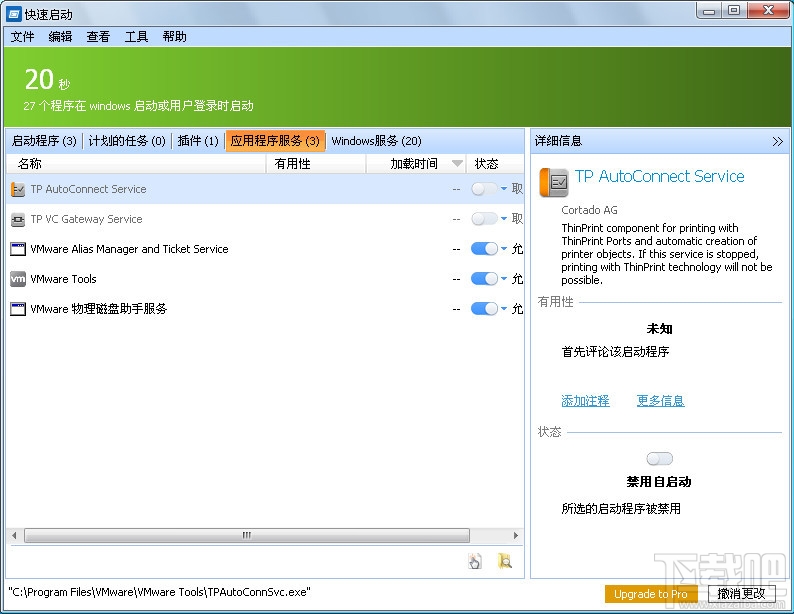Disable VMware 物理磁盘助手服务 startup switch
The image size is (794, 614).
coord(484,308)
